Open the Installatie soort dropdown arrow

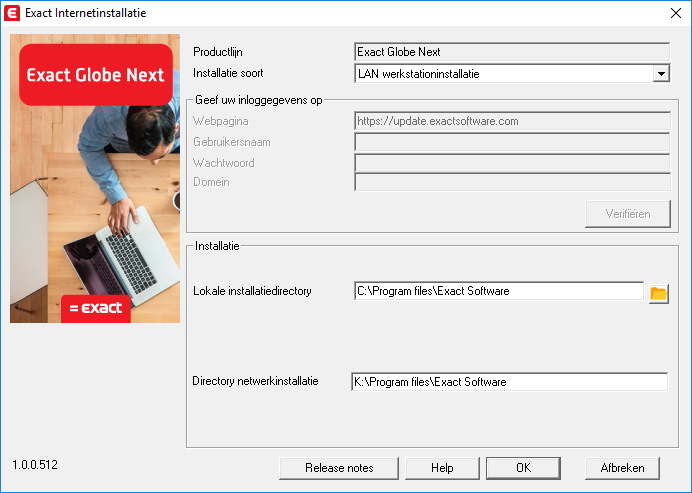661,74
